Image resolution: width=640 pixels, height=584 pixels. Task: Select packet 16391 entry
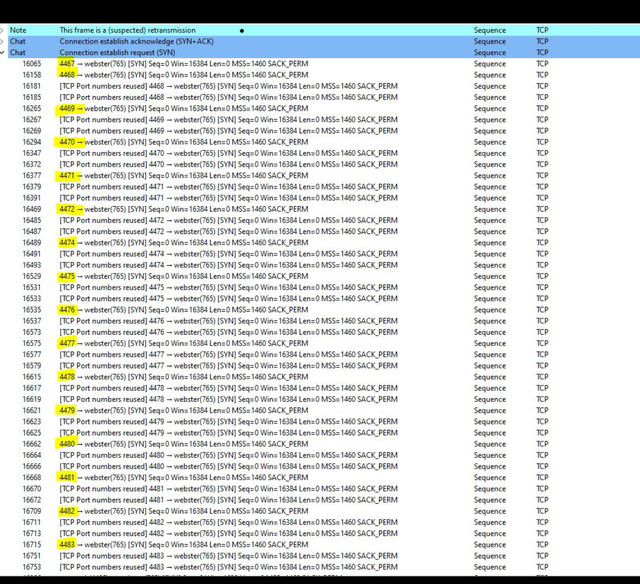pyautogui.click(x=320, y=198)
